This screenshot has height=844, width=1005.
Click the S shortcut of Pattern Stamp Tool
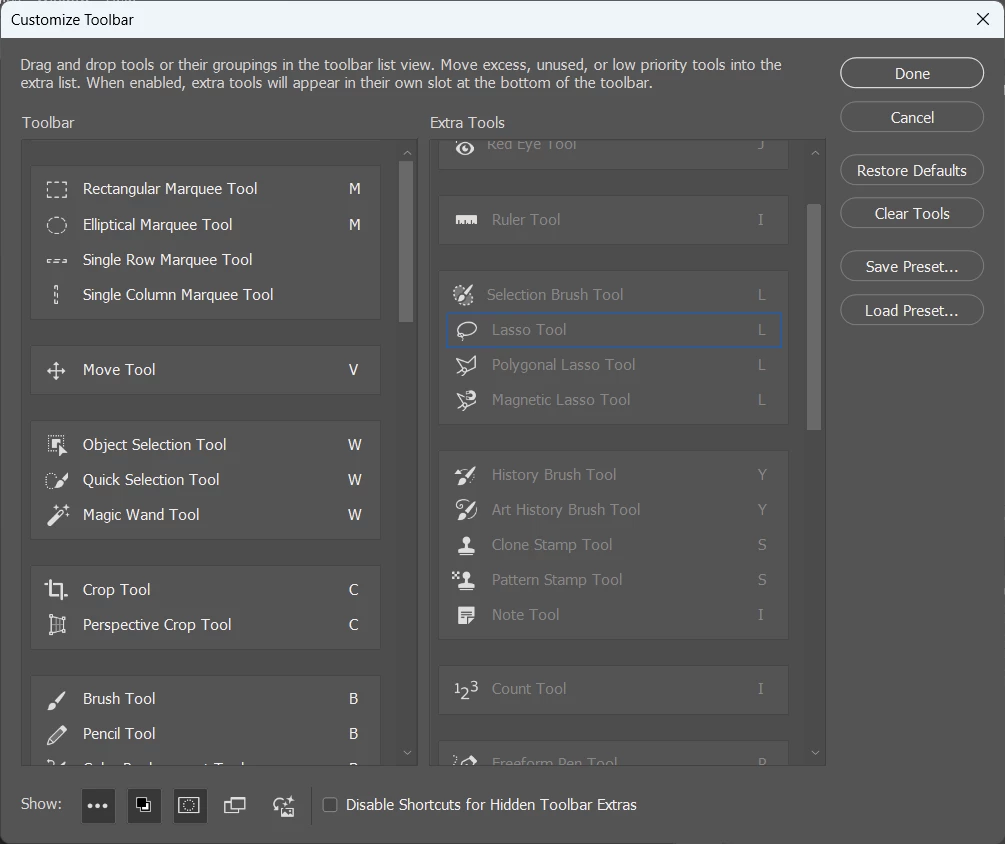761,580
